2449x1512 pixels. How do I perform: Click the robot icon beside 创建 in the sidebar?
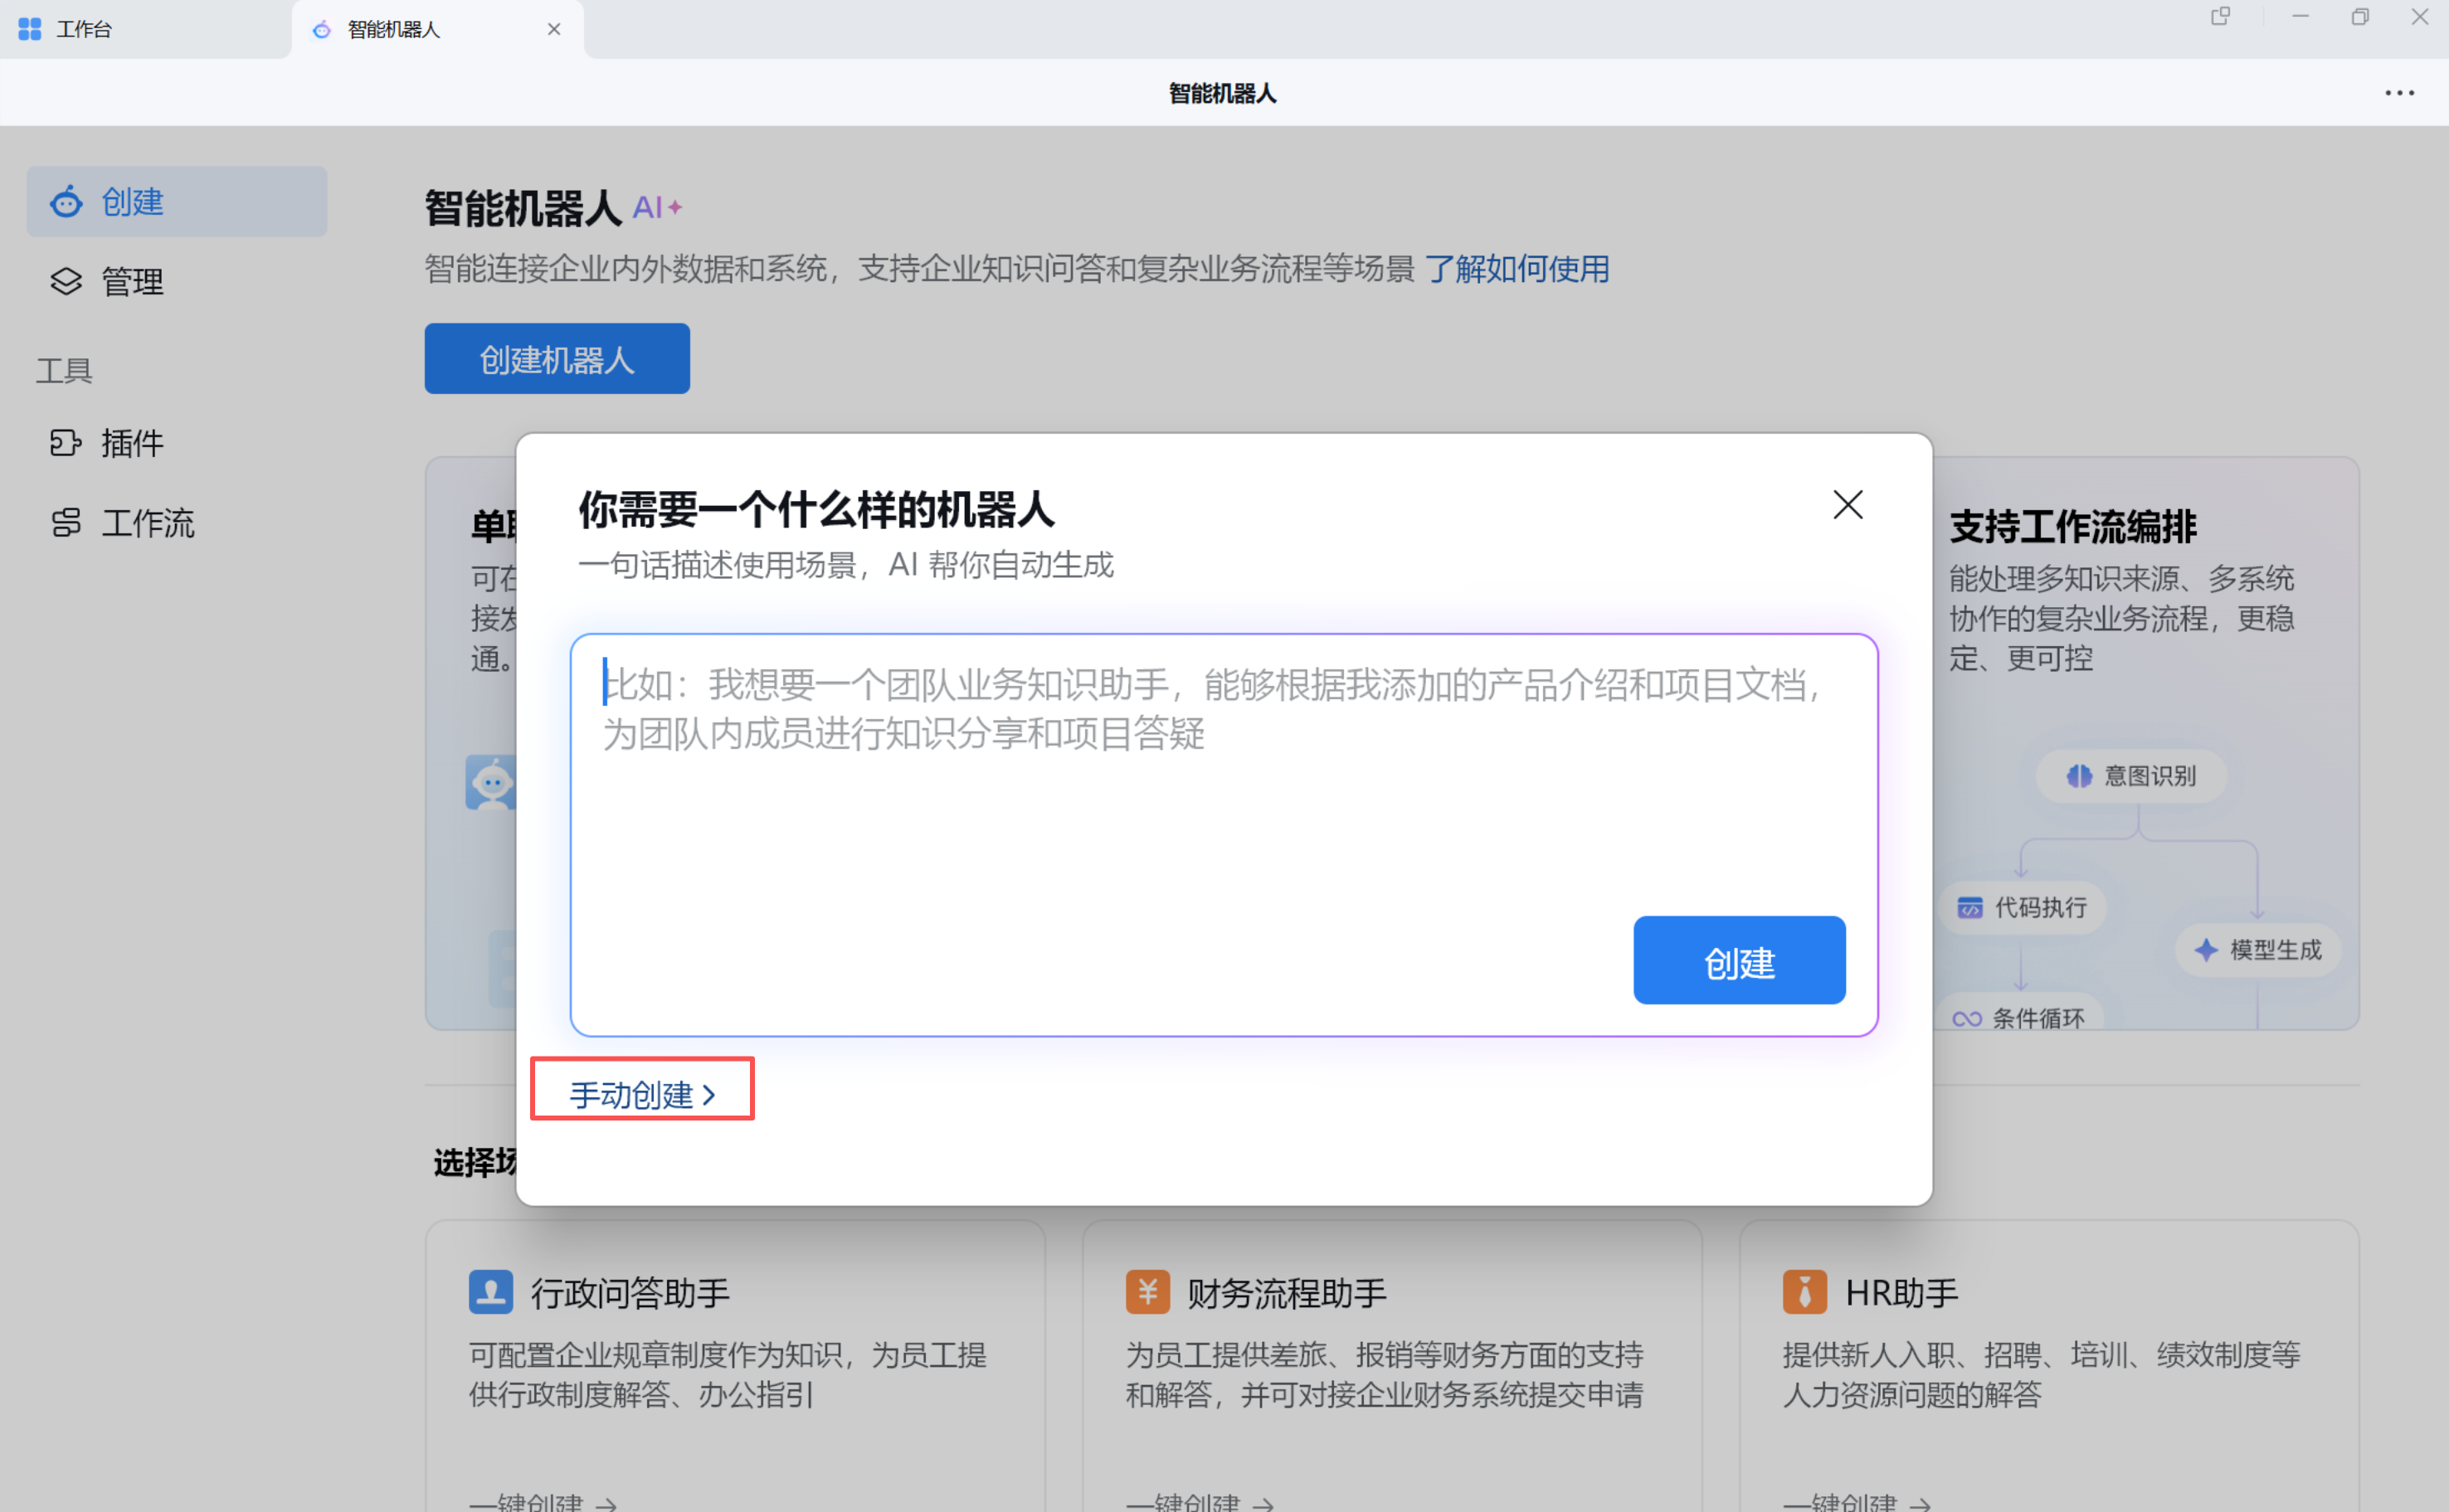coord(66,202)
